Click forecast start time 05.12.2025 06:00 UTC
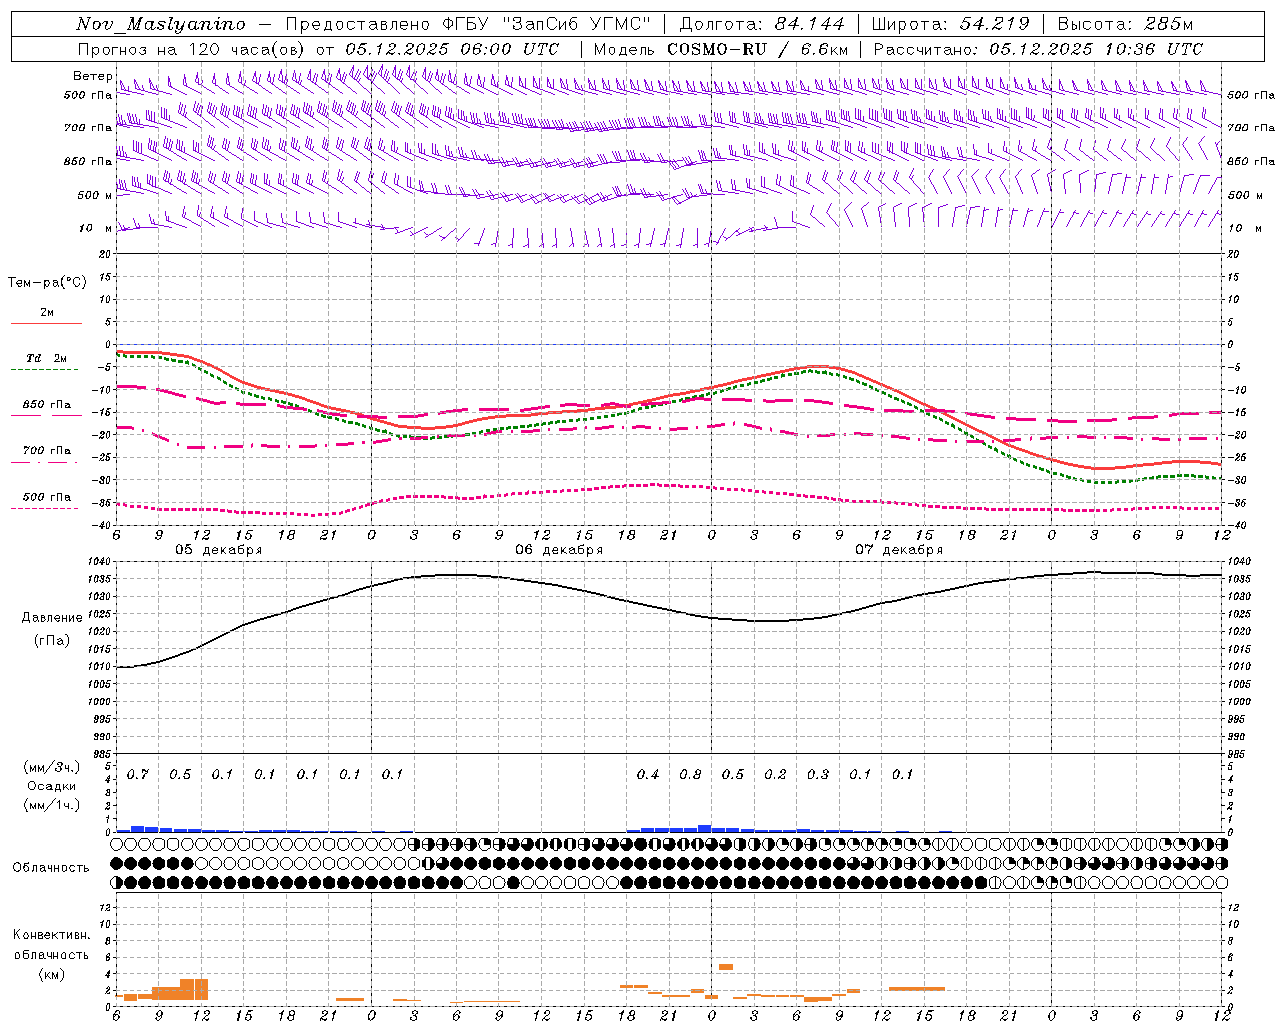The image size is (1280, 1024). (452, 49)
